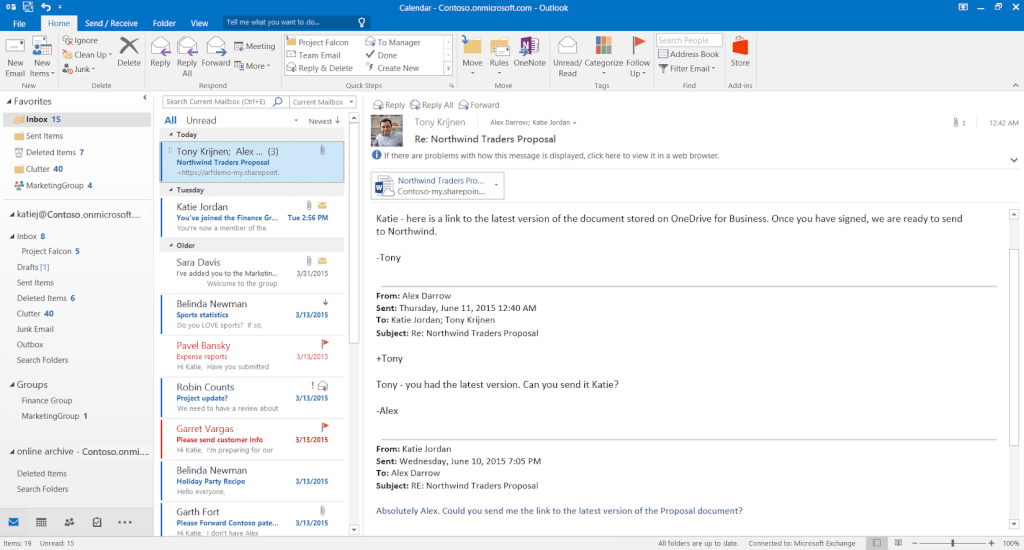Collapse the Today message group

[171, 135]
